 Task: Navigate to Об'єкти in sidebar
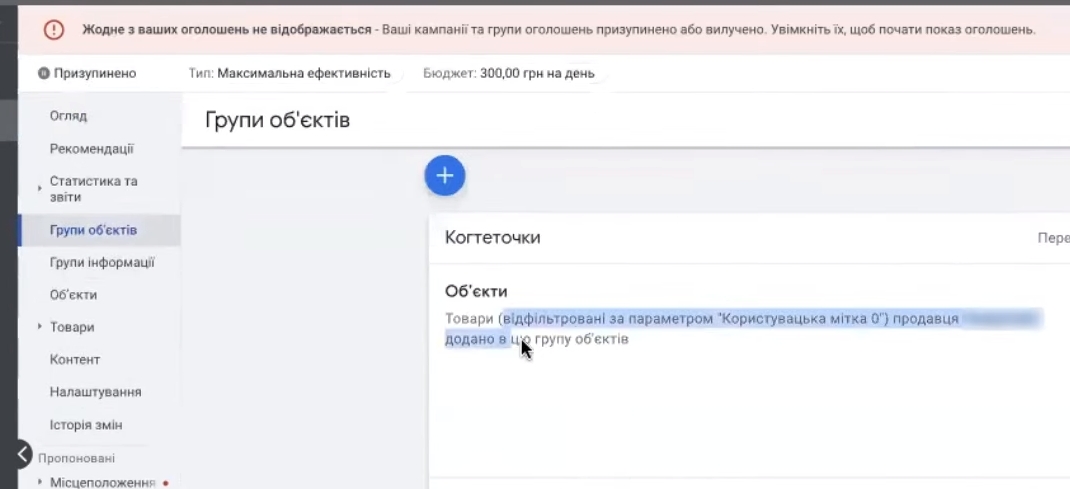click(73, 295)
